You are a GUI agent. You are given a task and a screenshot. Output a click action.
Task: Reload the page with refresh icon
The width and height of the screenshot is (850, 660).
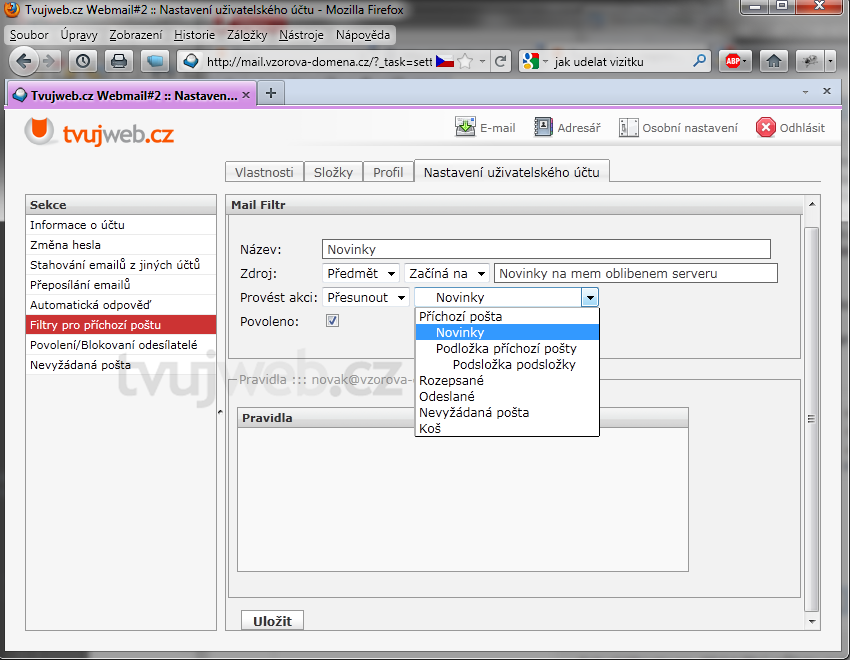(x=501, y=61)
